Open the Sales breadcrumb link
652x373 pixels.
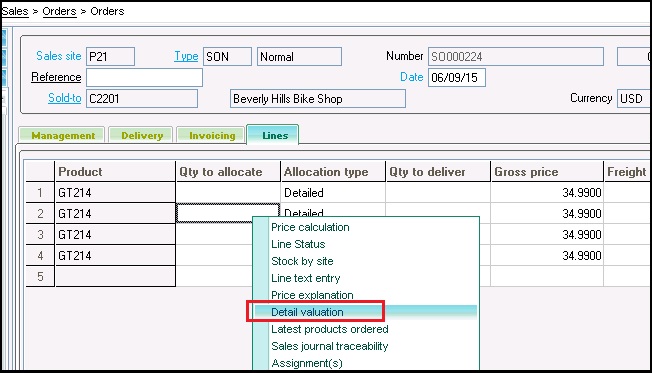[15, 11]
